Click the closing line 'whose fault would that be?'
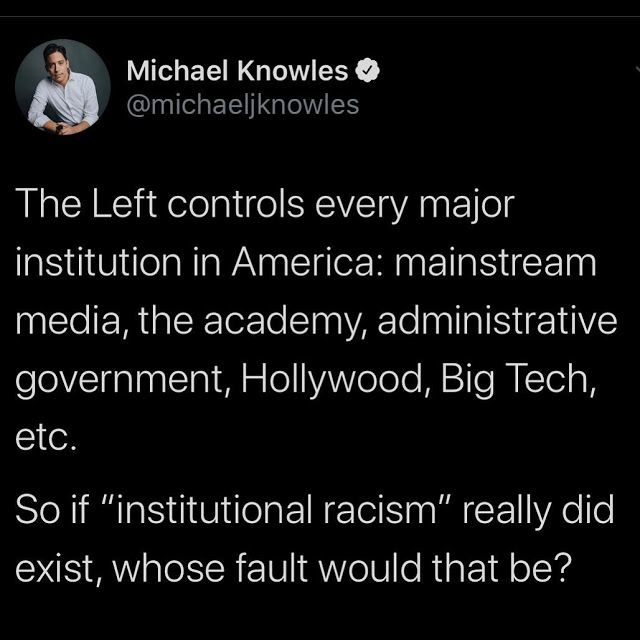This screenshot has width=640, height=640. [x=341, y=568]
